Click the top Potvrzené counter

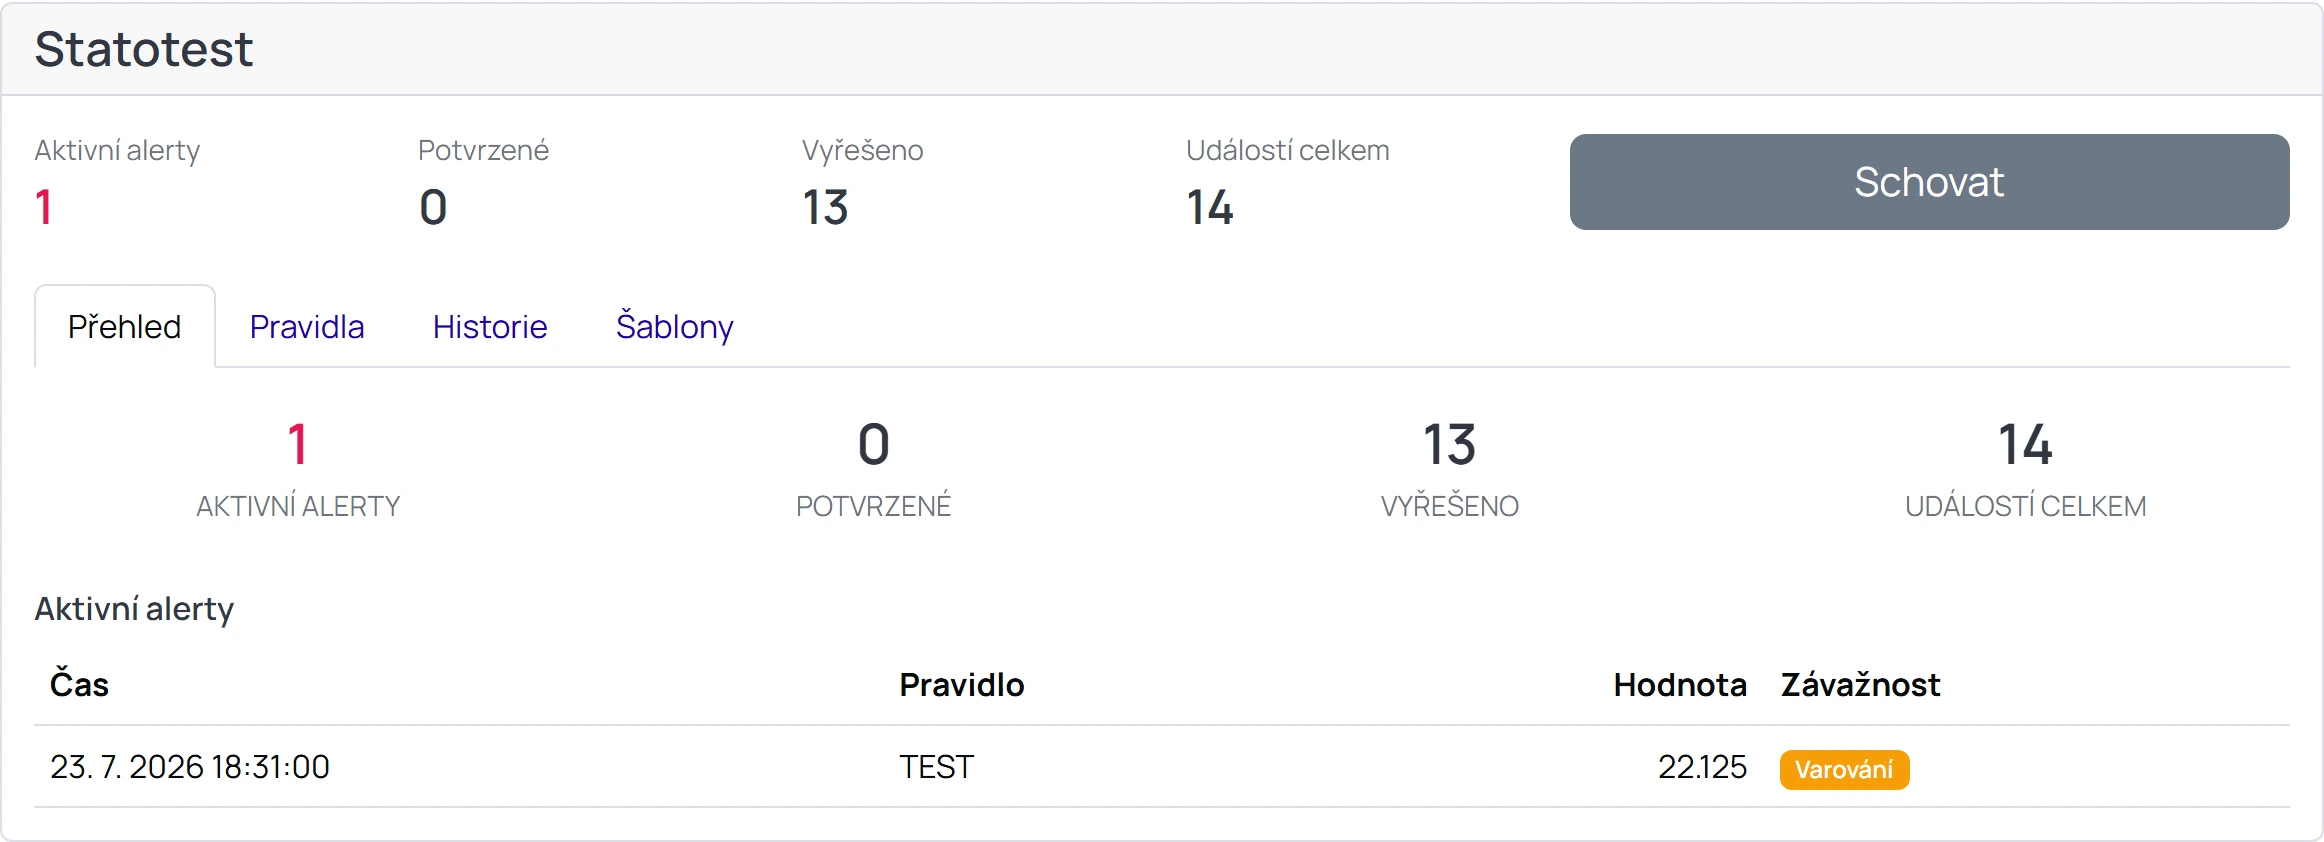click(483, 182)
